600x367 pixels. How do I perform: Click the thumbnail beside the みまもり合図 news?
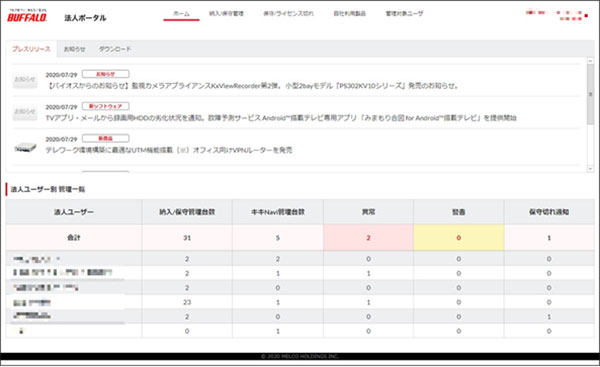pyautogui.click(x=25, y=112)
